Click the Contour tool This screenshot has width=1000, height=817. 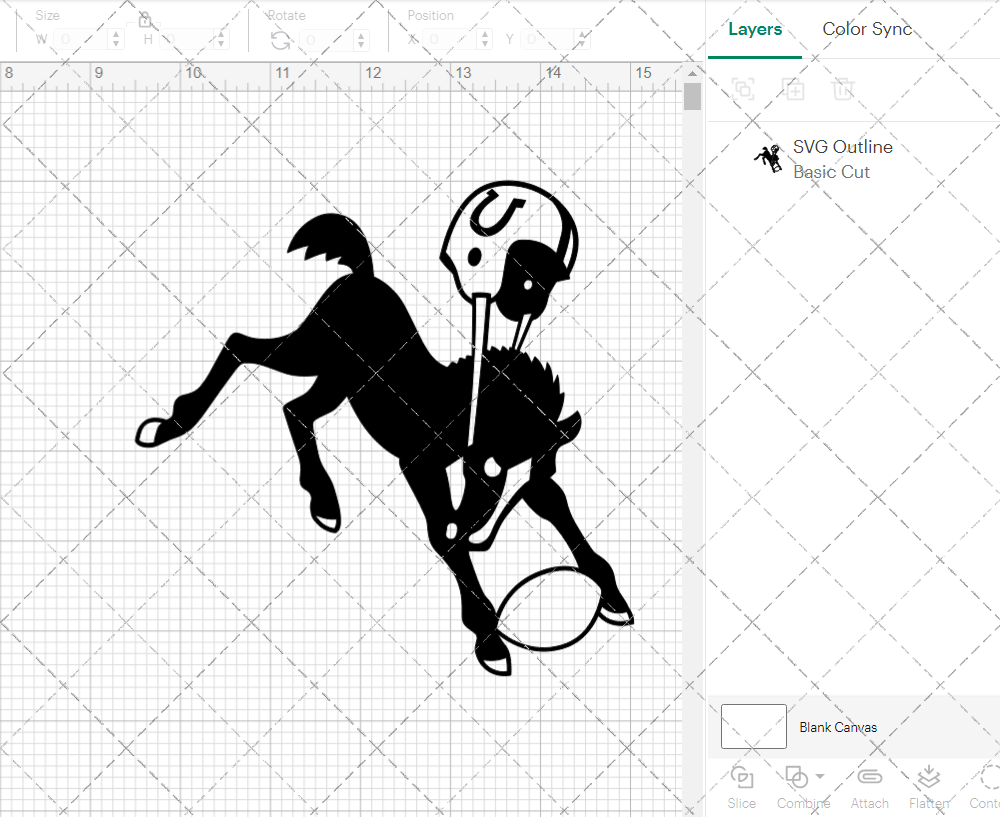click(x=985, y=788)
